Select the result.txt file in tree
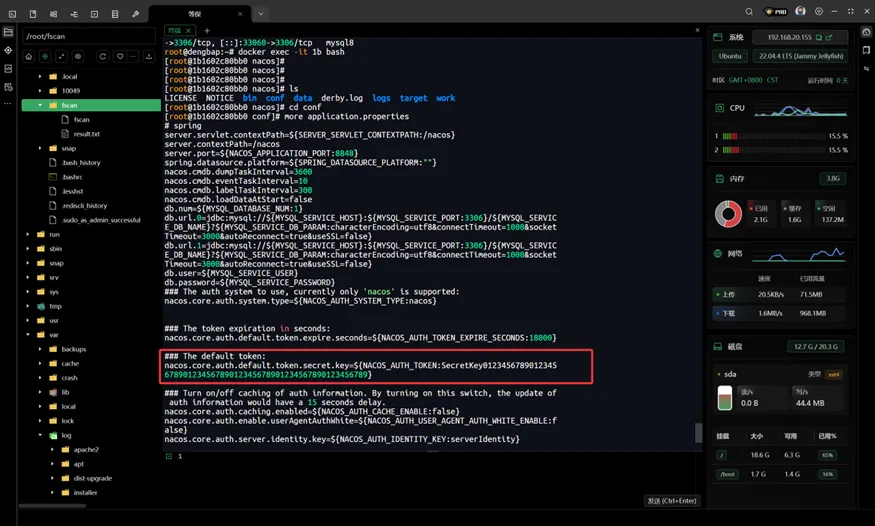 click(x=86, y=133)
